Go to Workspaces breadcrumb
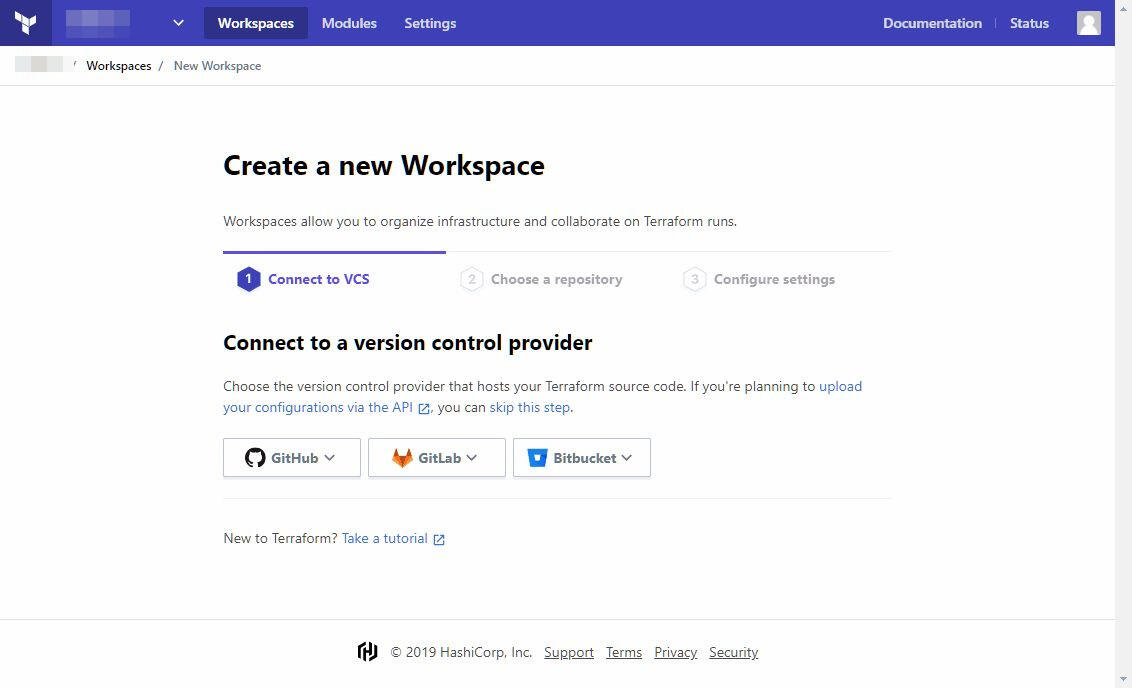Viewport: 1132px width, 688px height. (x=118, y=66)
